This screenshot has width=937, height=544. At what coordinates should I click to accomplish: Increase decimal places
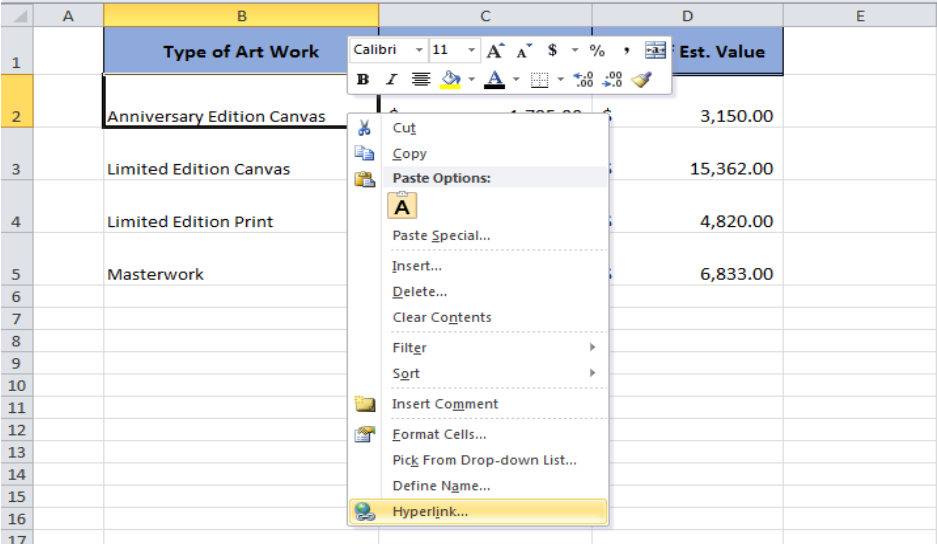(583, 80)
